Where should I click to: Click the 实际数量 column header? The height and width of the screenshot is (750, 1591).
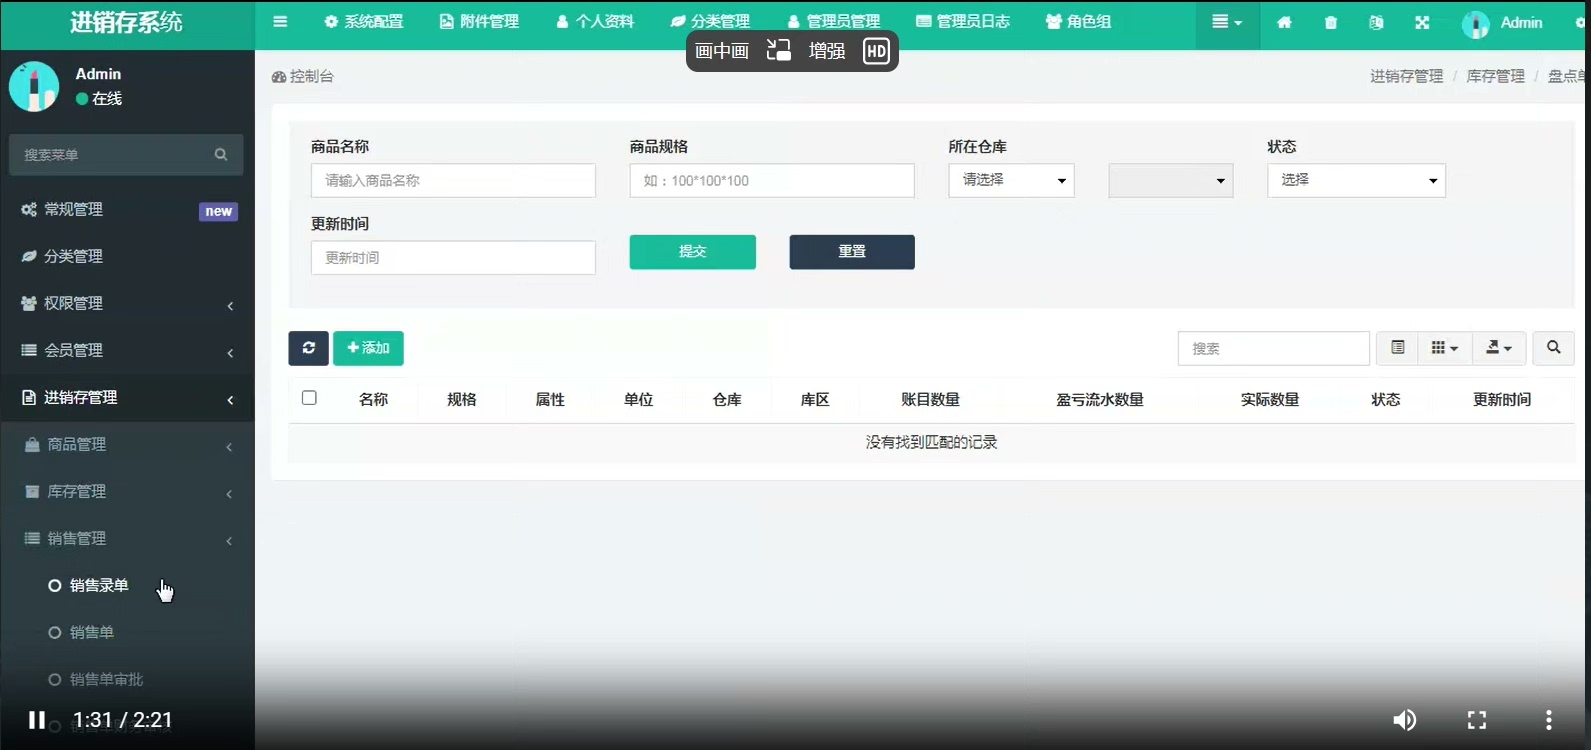[1270, 399]
